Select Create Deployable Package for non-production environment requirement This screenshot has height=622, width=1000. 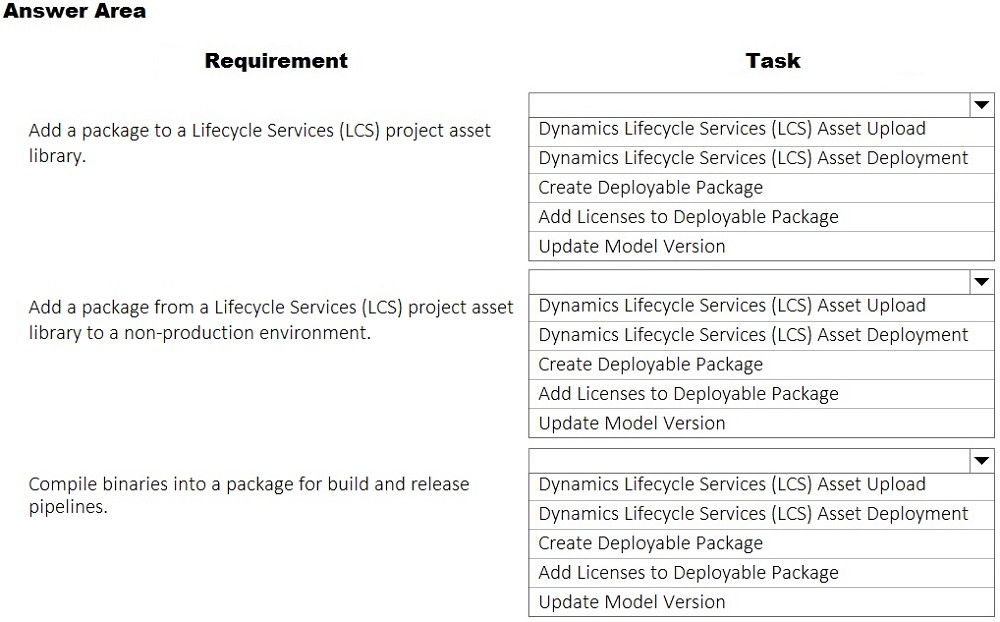650,365
